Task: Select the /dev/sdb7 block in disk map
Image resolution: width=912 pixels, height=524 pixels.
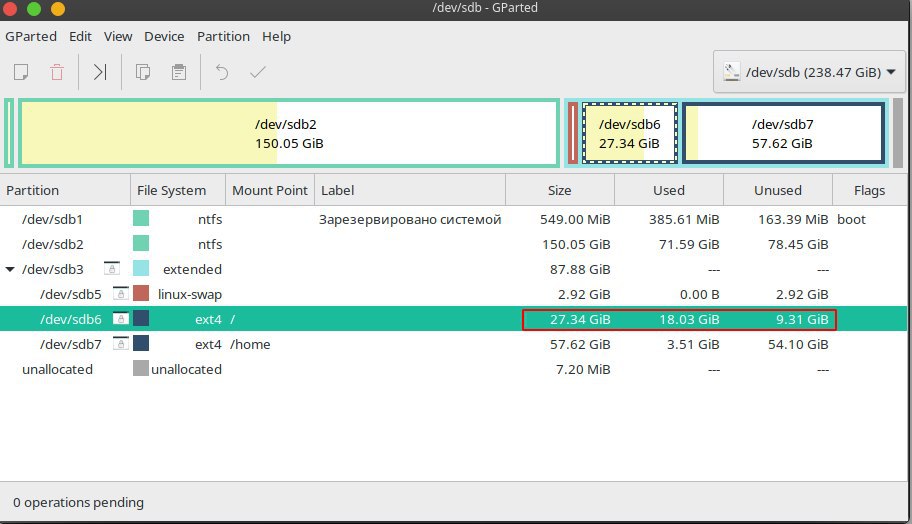Action: [783, 133]
